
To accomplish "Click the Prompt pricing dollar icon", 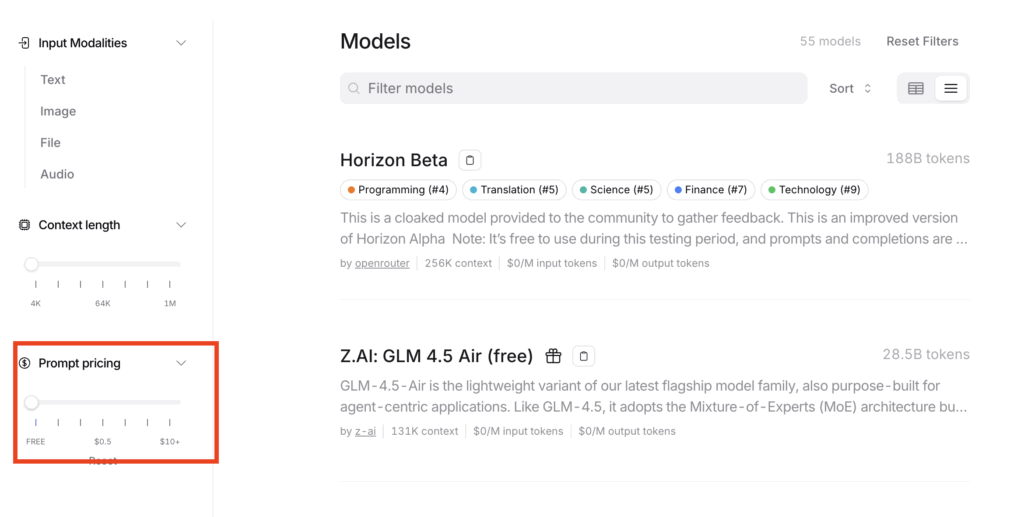I will click(x=25, y=363).
